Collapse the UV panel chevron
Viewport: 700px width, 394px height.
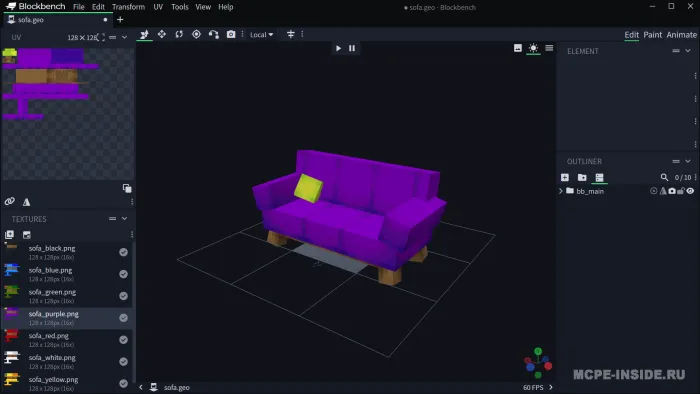[125, 37]
